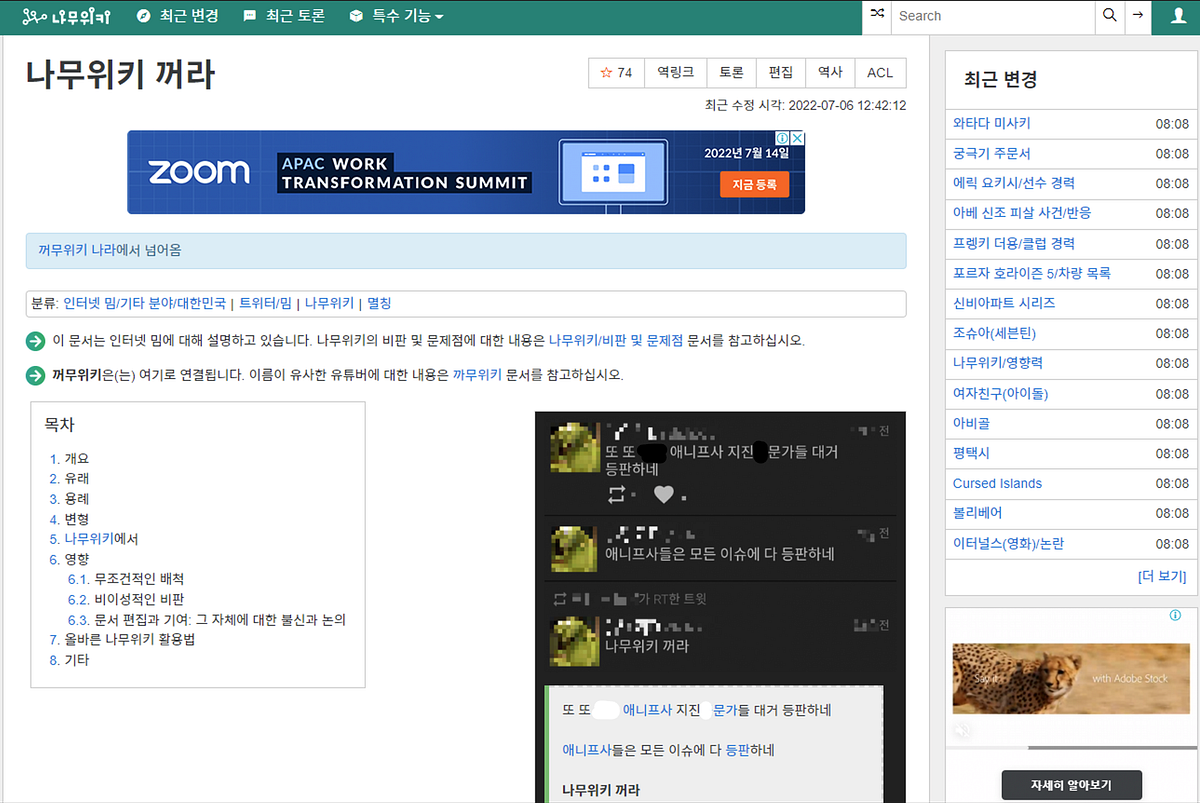
Task: Jump to section 4. 변형
Action: pos(69,519)
